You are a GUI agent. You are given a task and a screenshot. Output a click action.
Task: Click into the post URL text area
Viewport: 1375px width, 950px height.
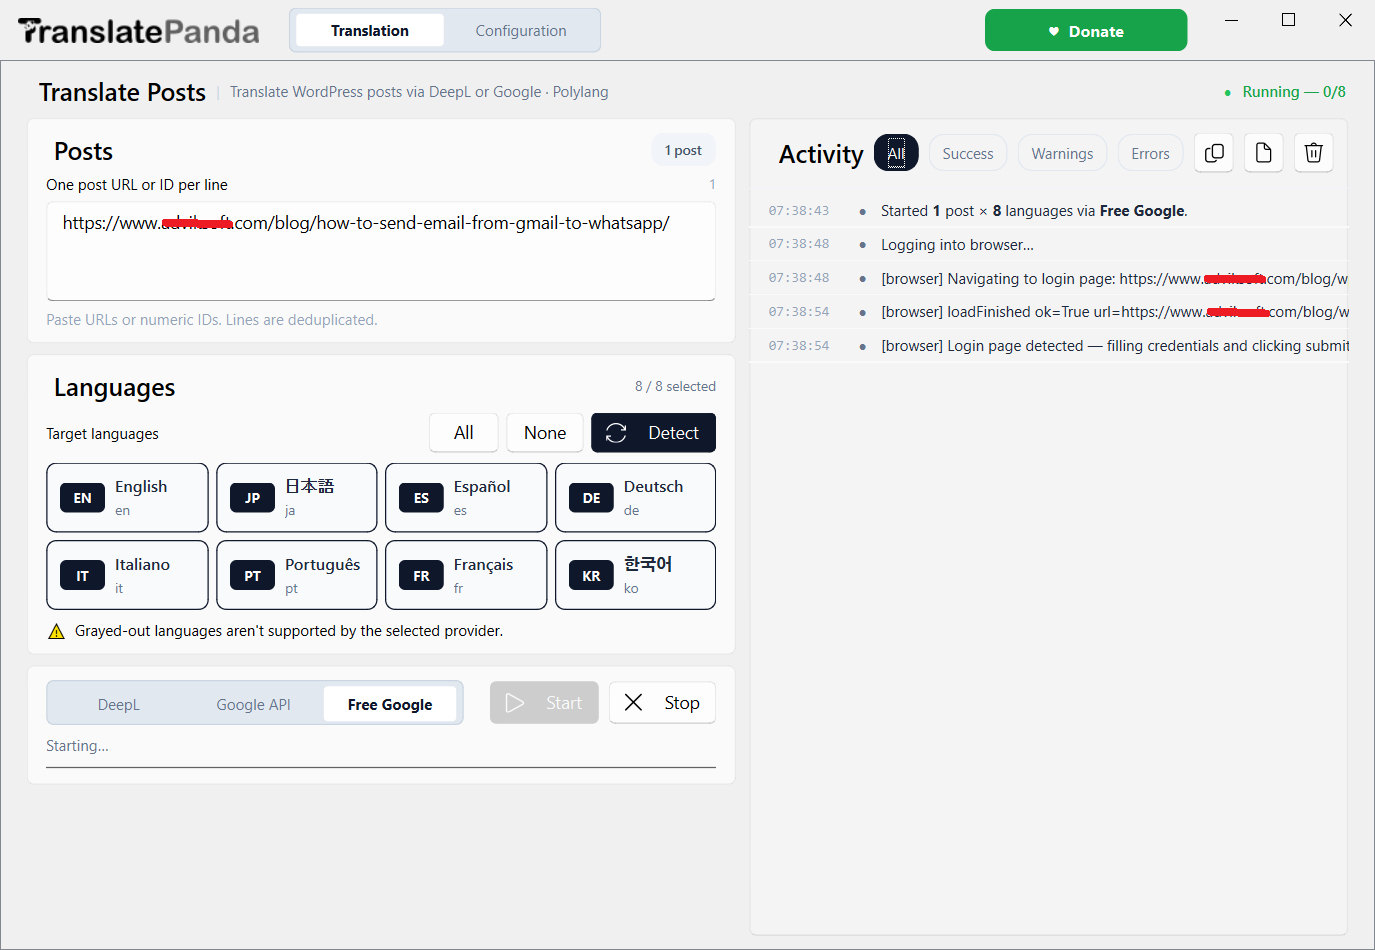(381, 251)
